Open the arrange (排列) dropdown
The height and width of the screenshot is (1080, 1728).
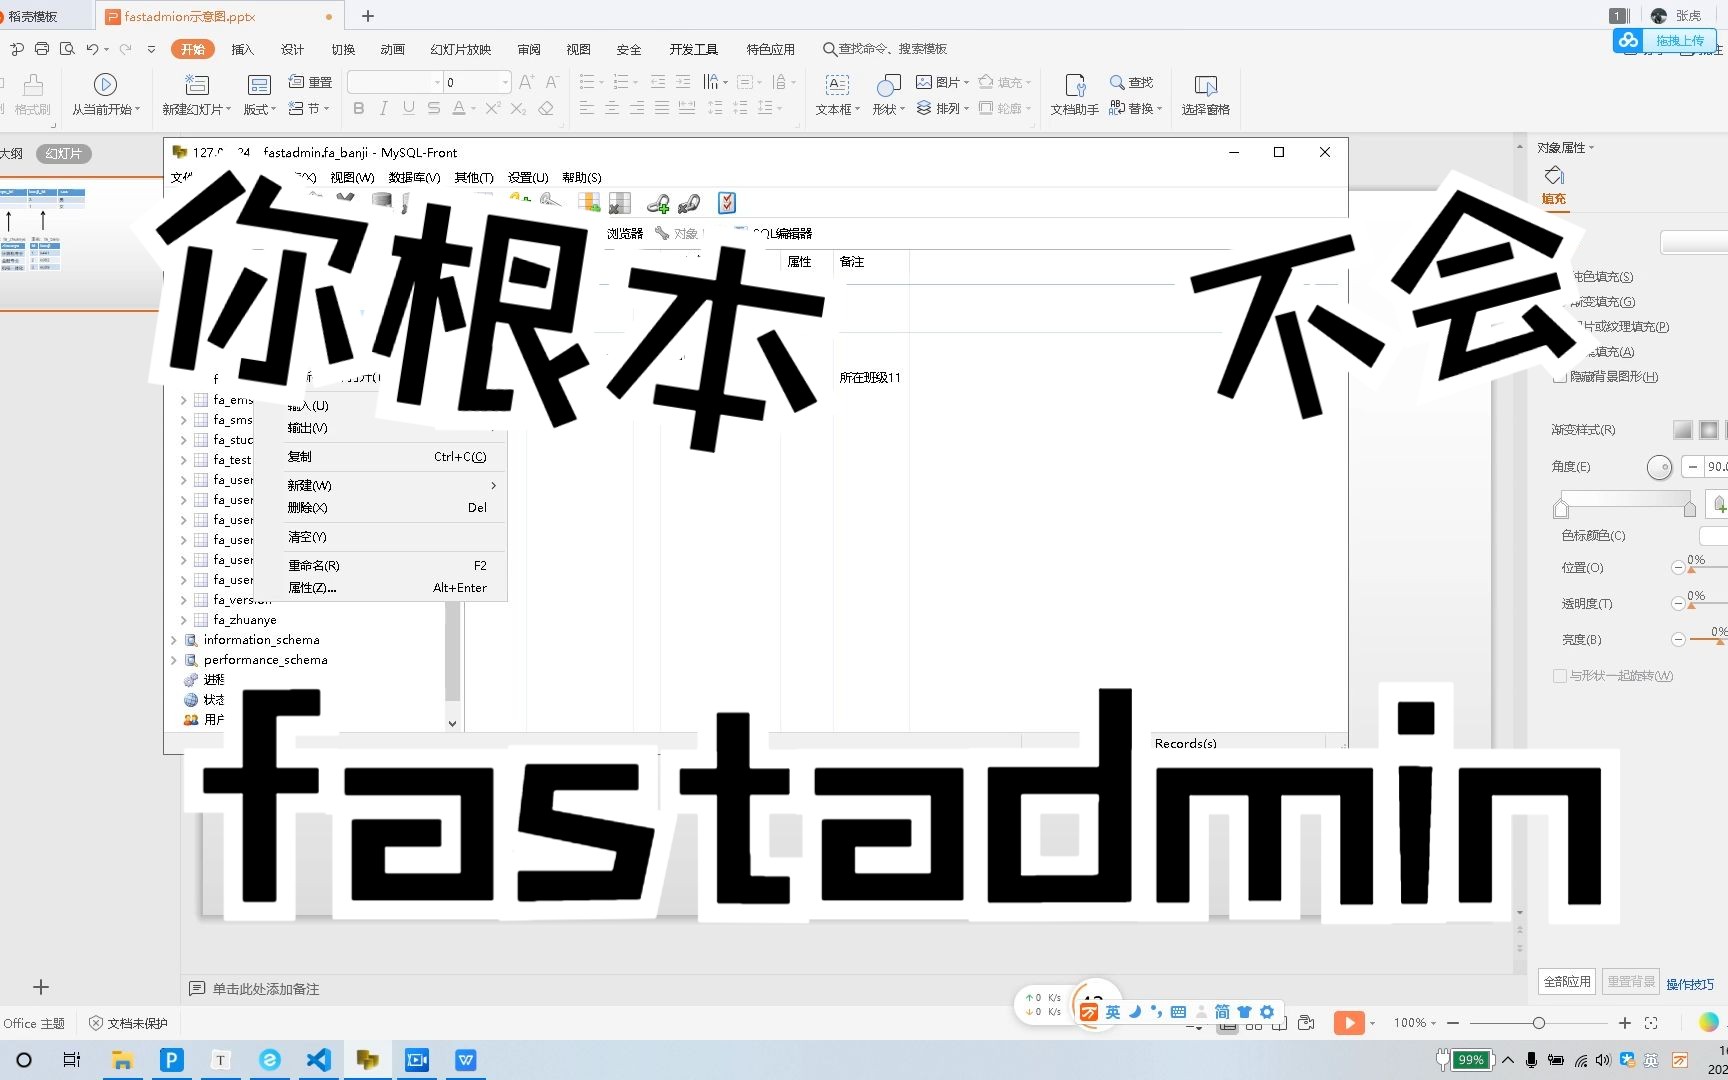[943, 108]
